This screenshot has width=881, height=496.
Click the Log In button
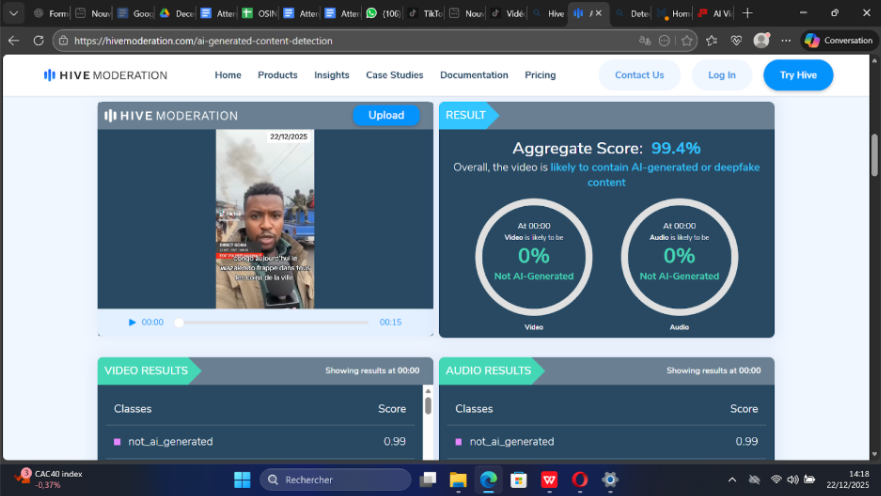721,75
